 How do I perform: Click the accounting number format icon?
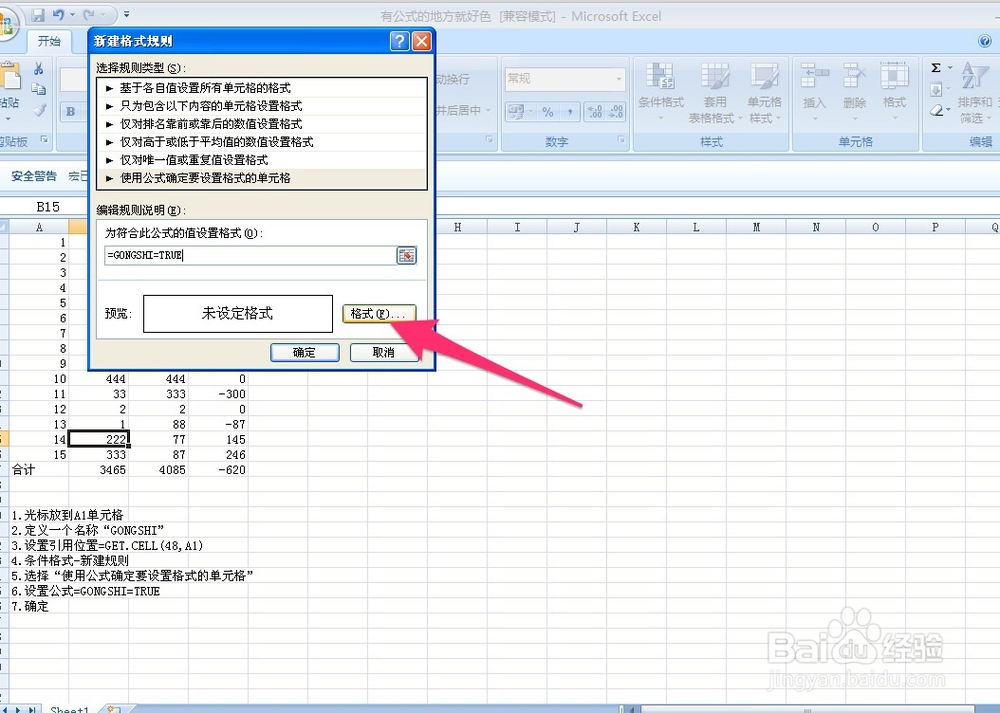click(518, 112)
